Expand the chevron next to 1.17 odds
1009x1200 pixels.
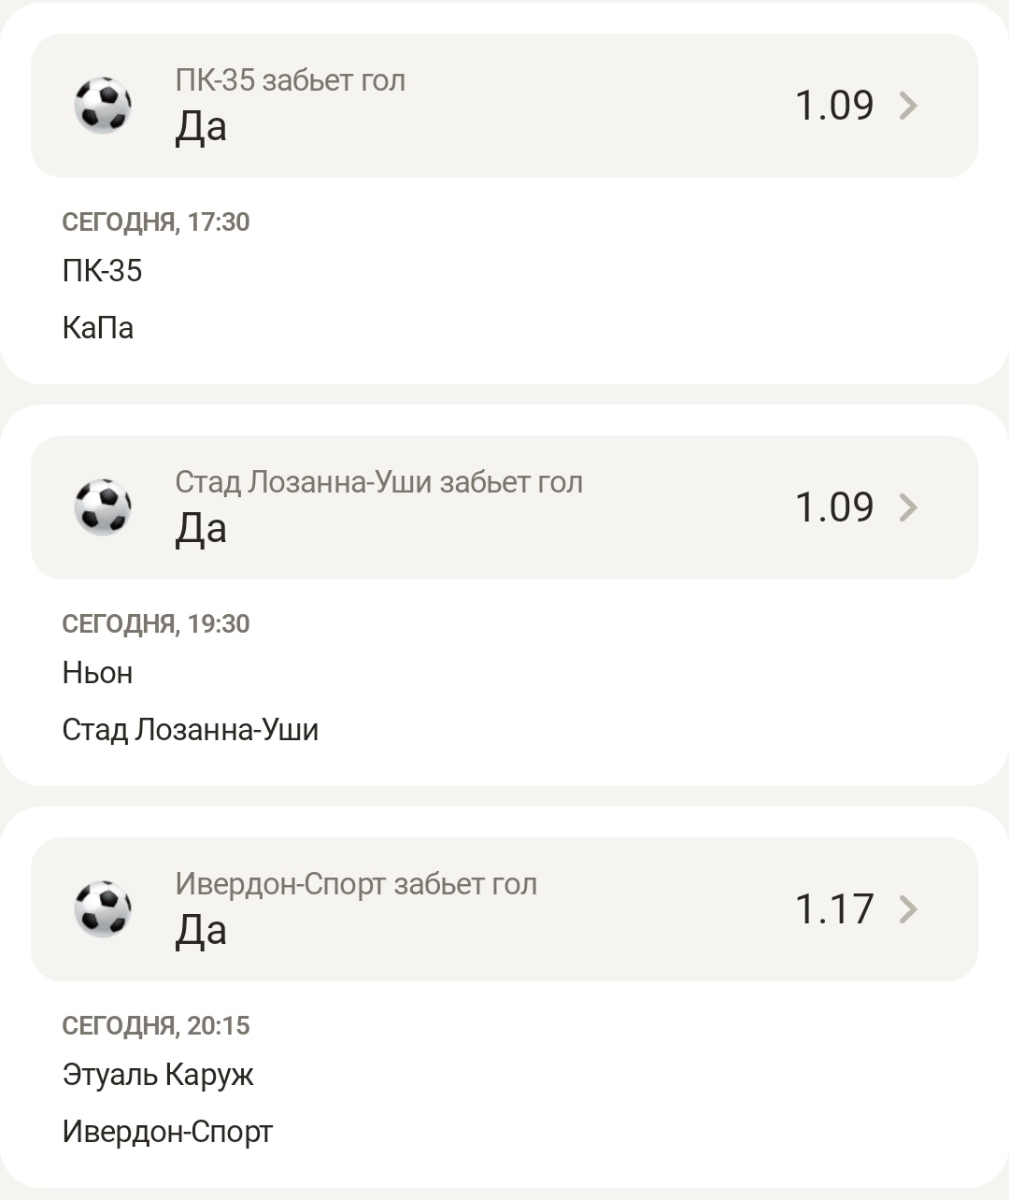[908, 909]
